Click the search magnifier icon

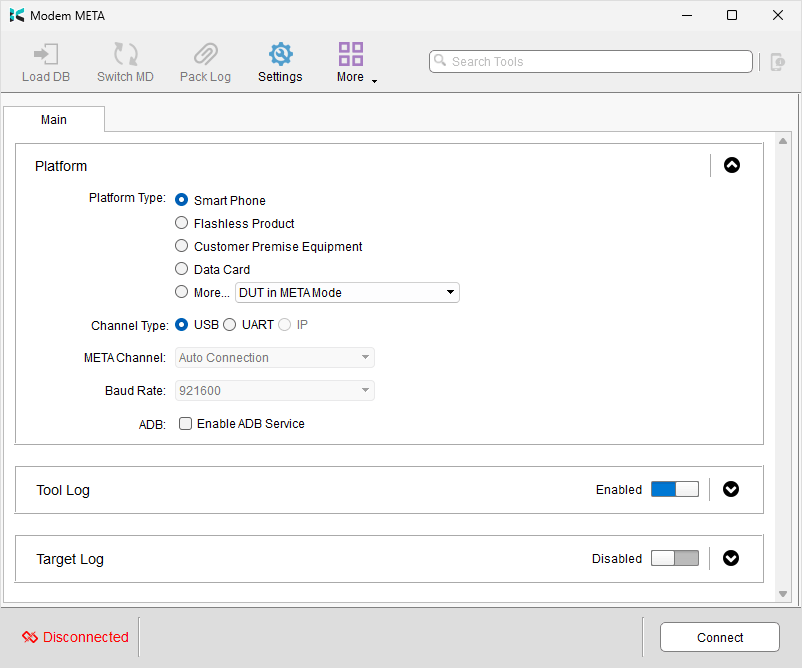click(x=440, y=60)
